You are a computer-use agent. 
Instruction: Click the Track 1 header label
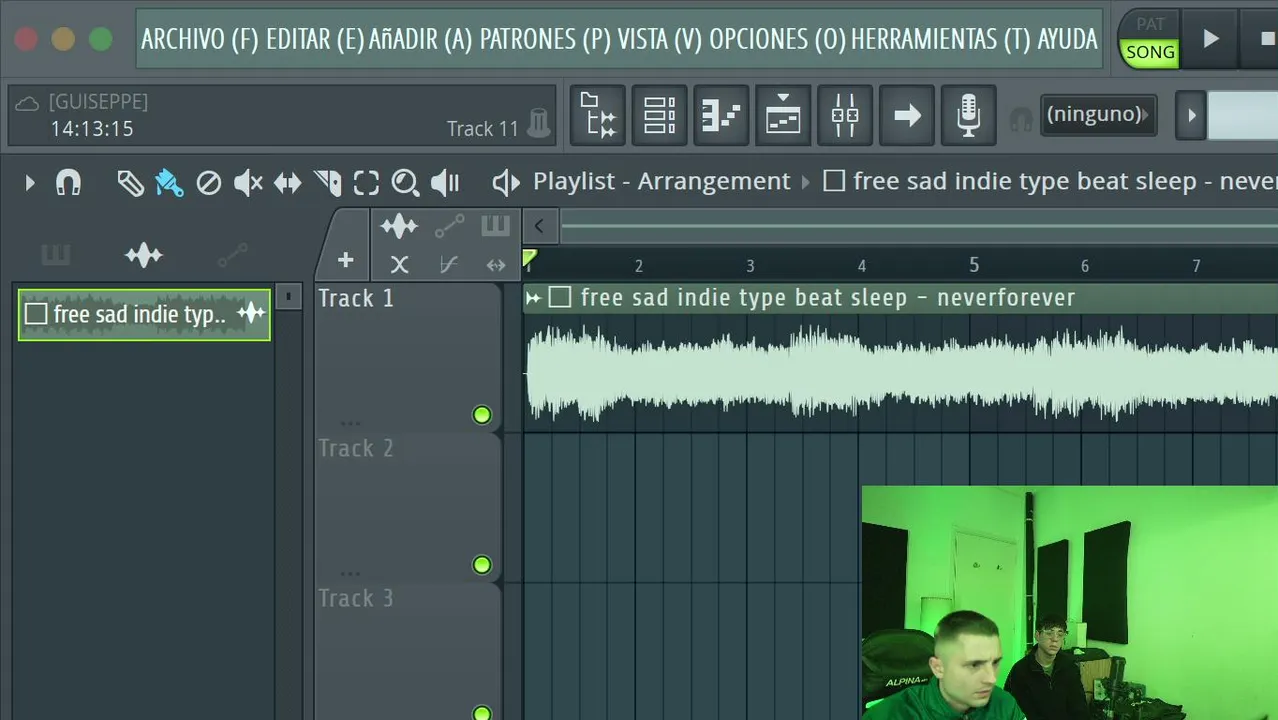tap(356, 298)
